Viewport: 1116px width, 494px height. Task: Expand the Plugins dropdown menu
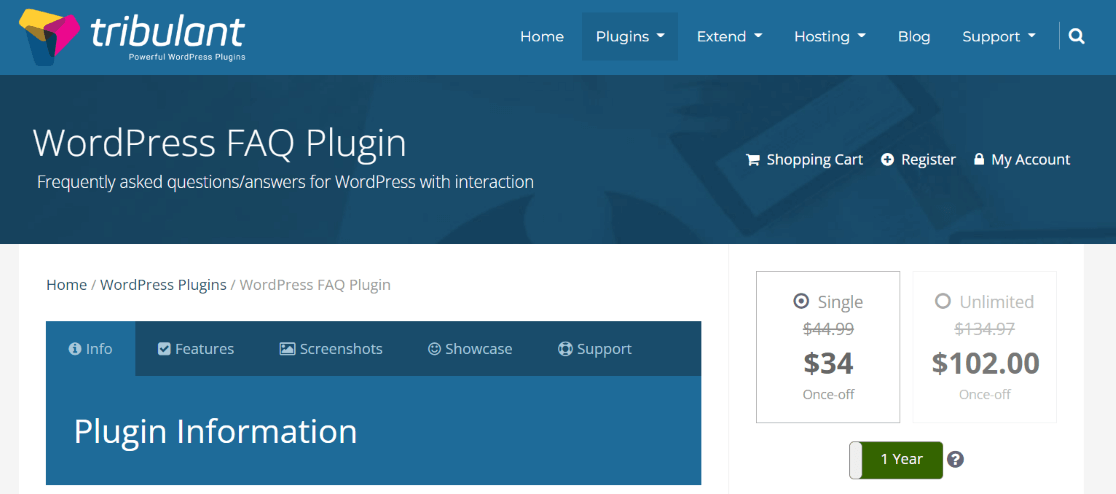pos(630,36)
